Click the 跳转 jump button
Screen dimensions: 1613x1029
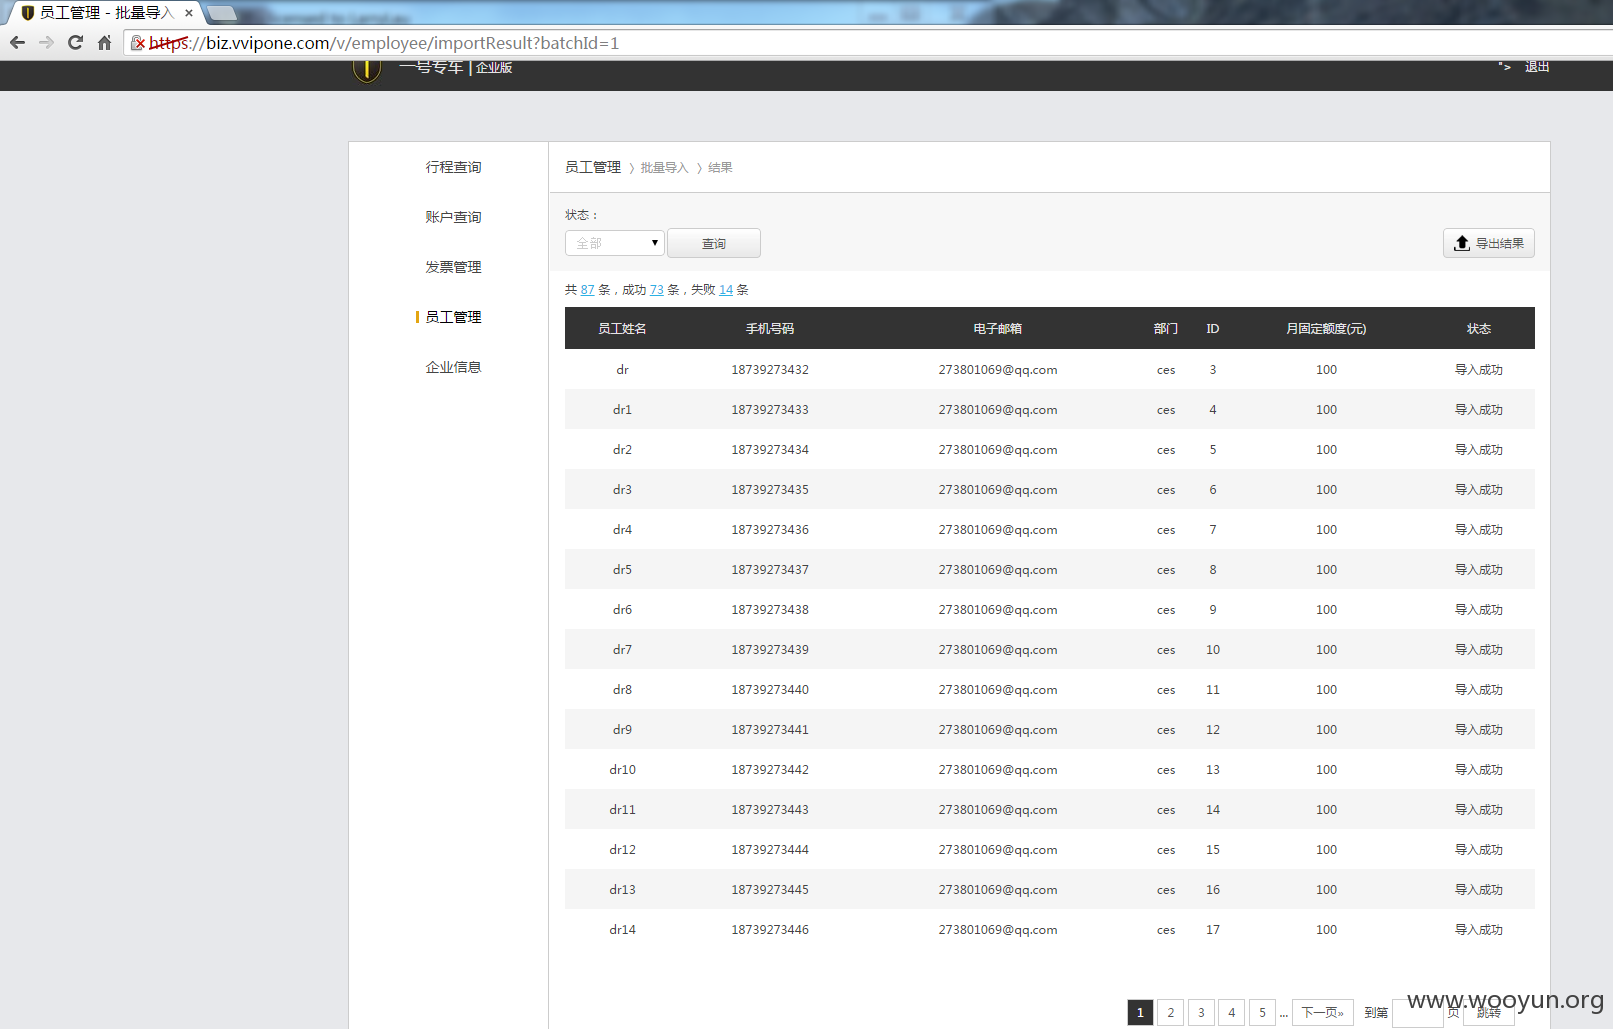click(x=1490, y=1013)
